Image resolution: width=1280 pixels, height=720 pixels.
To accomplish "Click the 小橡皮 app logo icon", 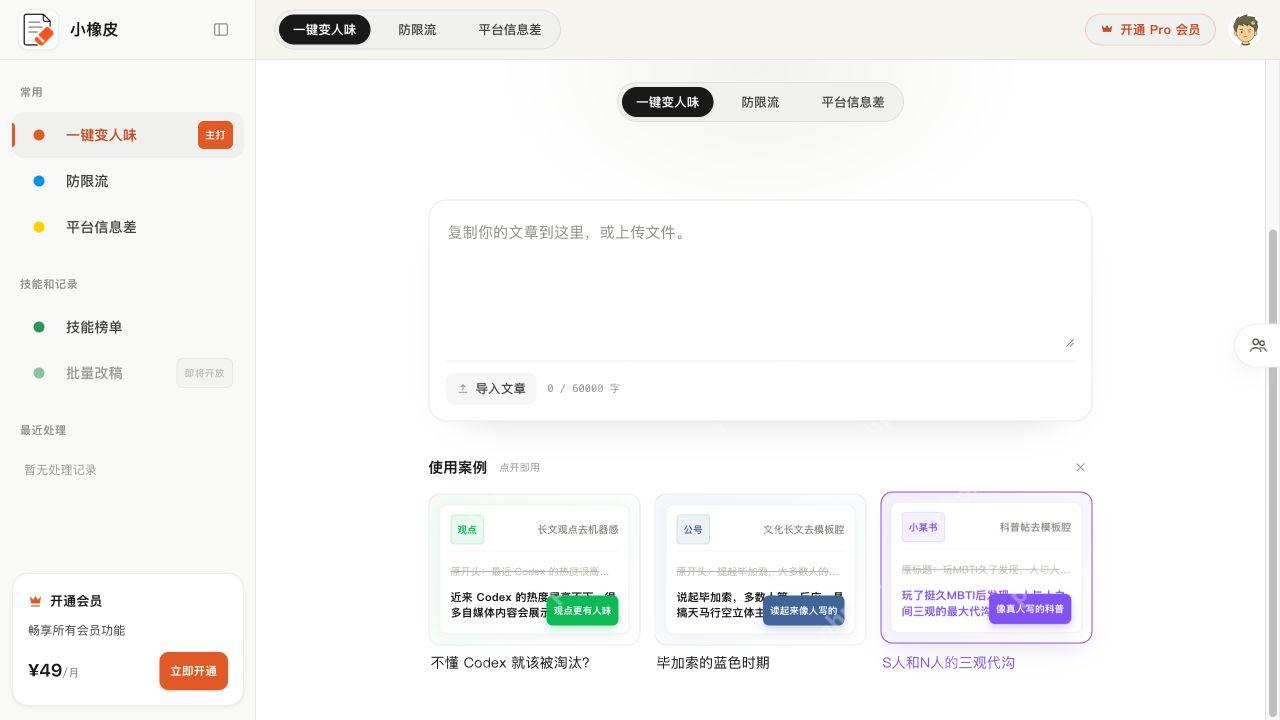I will (x=39, y=30).
